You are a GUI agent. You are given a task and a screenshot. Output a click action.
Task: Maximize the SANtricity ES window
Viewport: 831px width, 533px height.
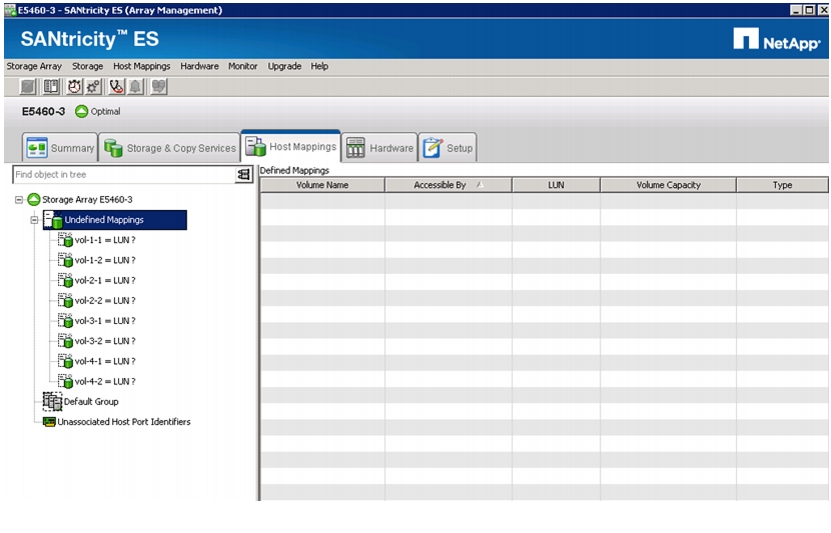pos(809,10)
